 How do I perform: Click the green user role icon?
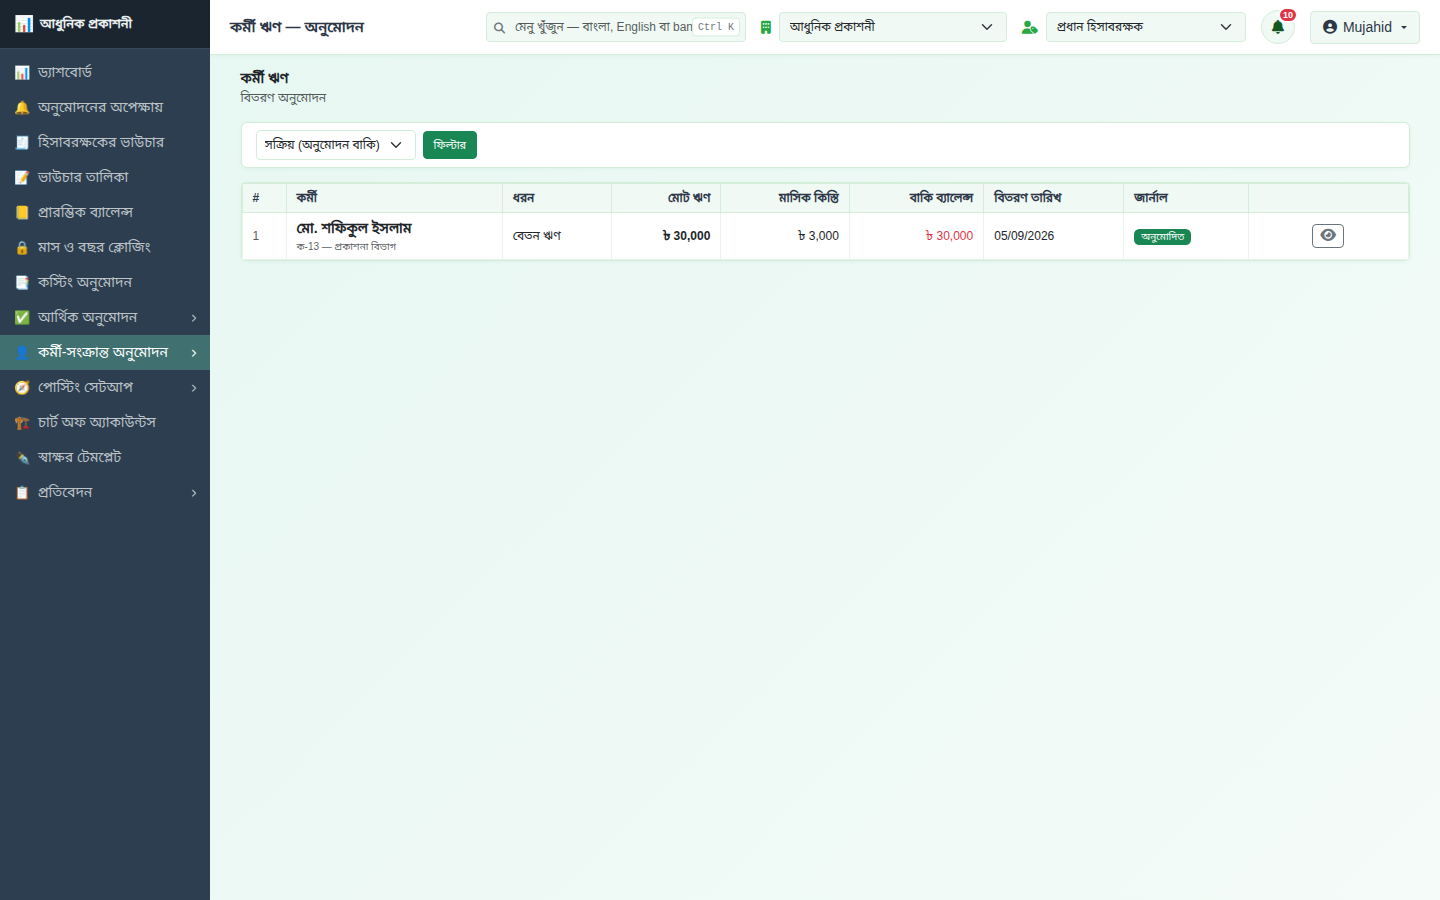pos(1029,27)
